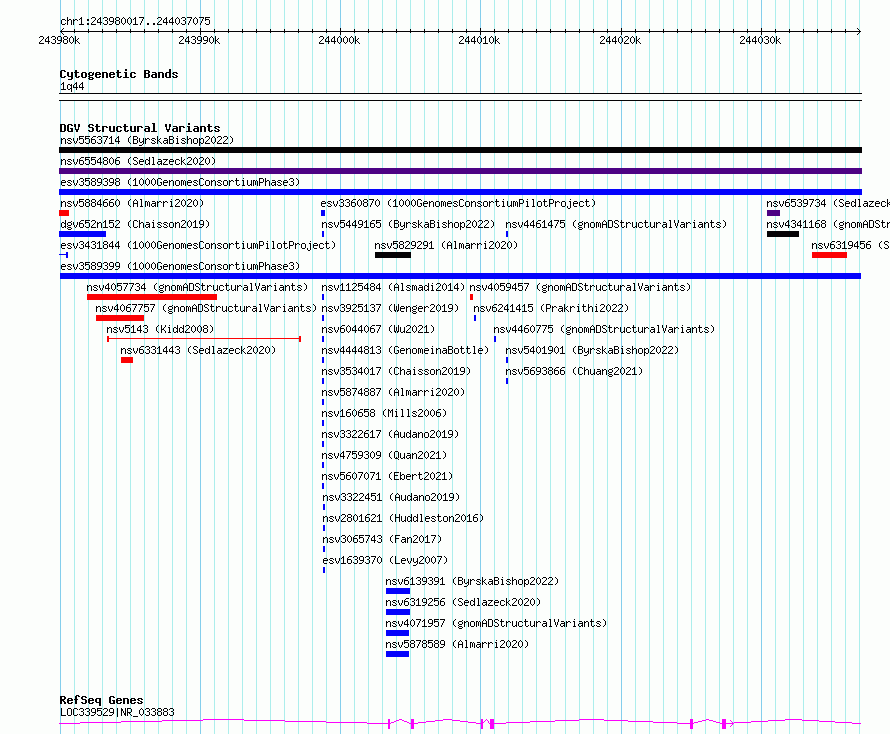Click the black nsv4341168 variant bar
This screenshot has width=890, height=734.
point(783,234)
